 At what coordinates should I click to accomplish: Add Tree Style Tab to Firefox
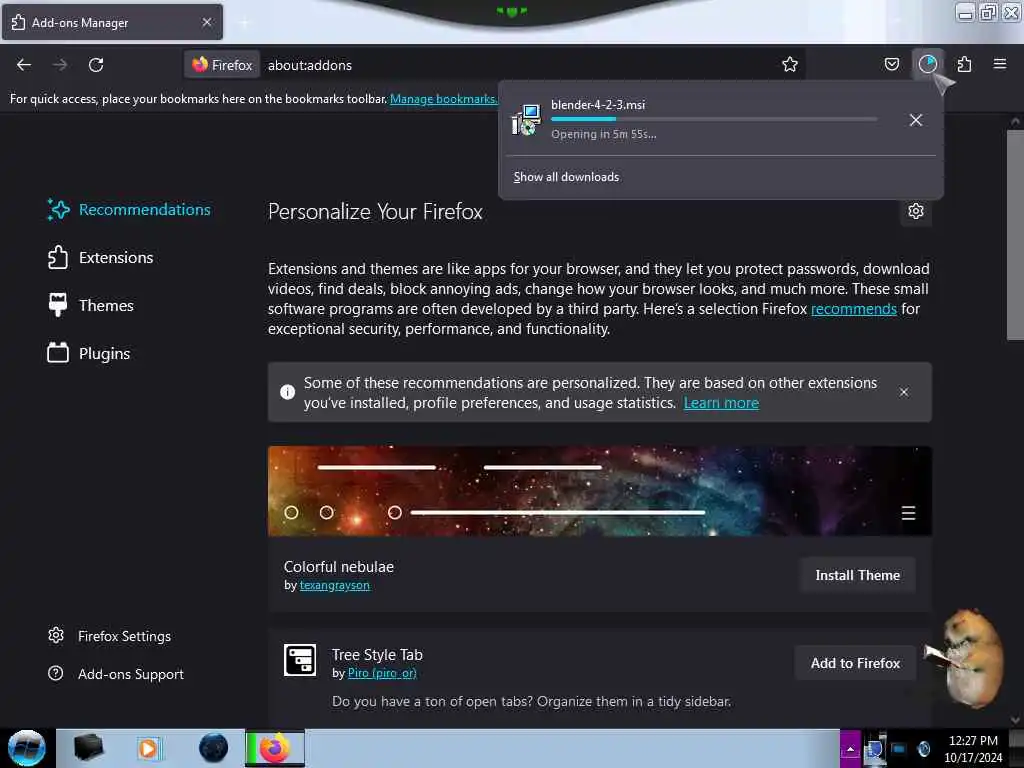(855, 663)
